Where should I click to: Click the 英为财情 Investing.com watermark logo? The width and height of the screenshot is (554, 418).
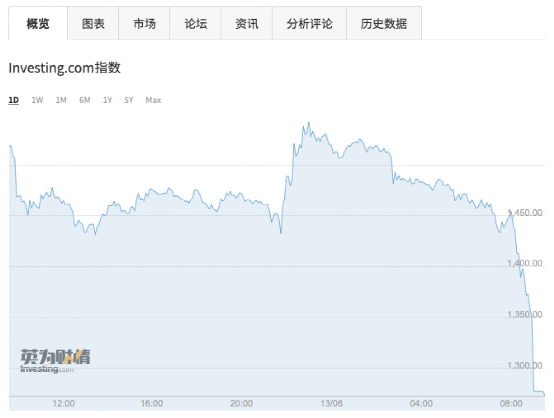(x=55, y=361)
